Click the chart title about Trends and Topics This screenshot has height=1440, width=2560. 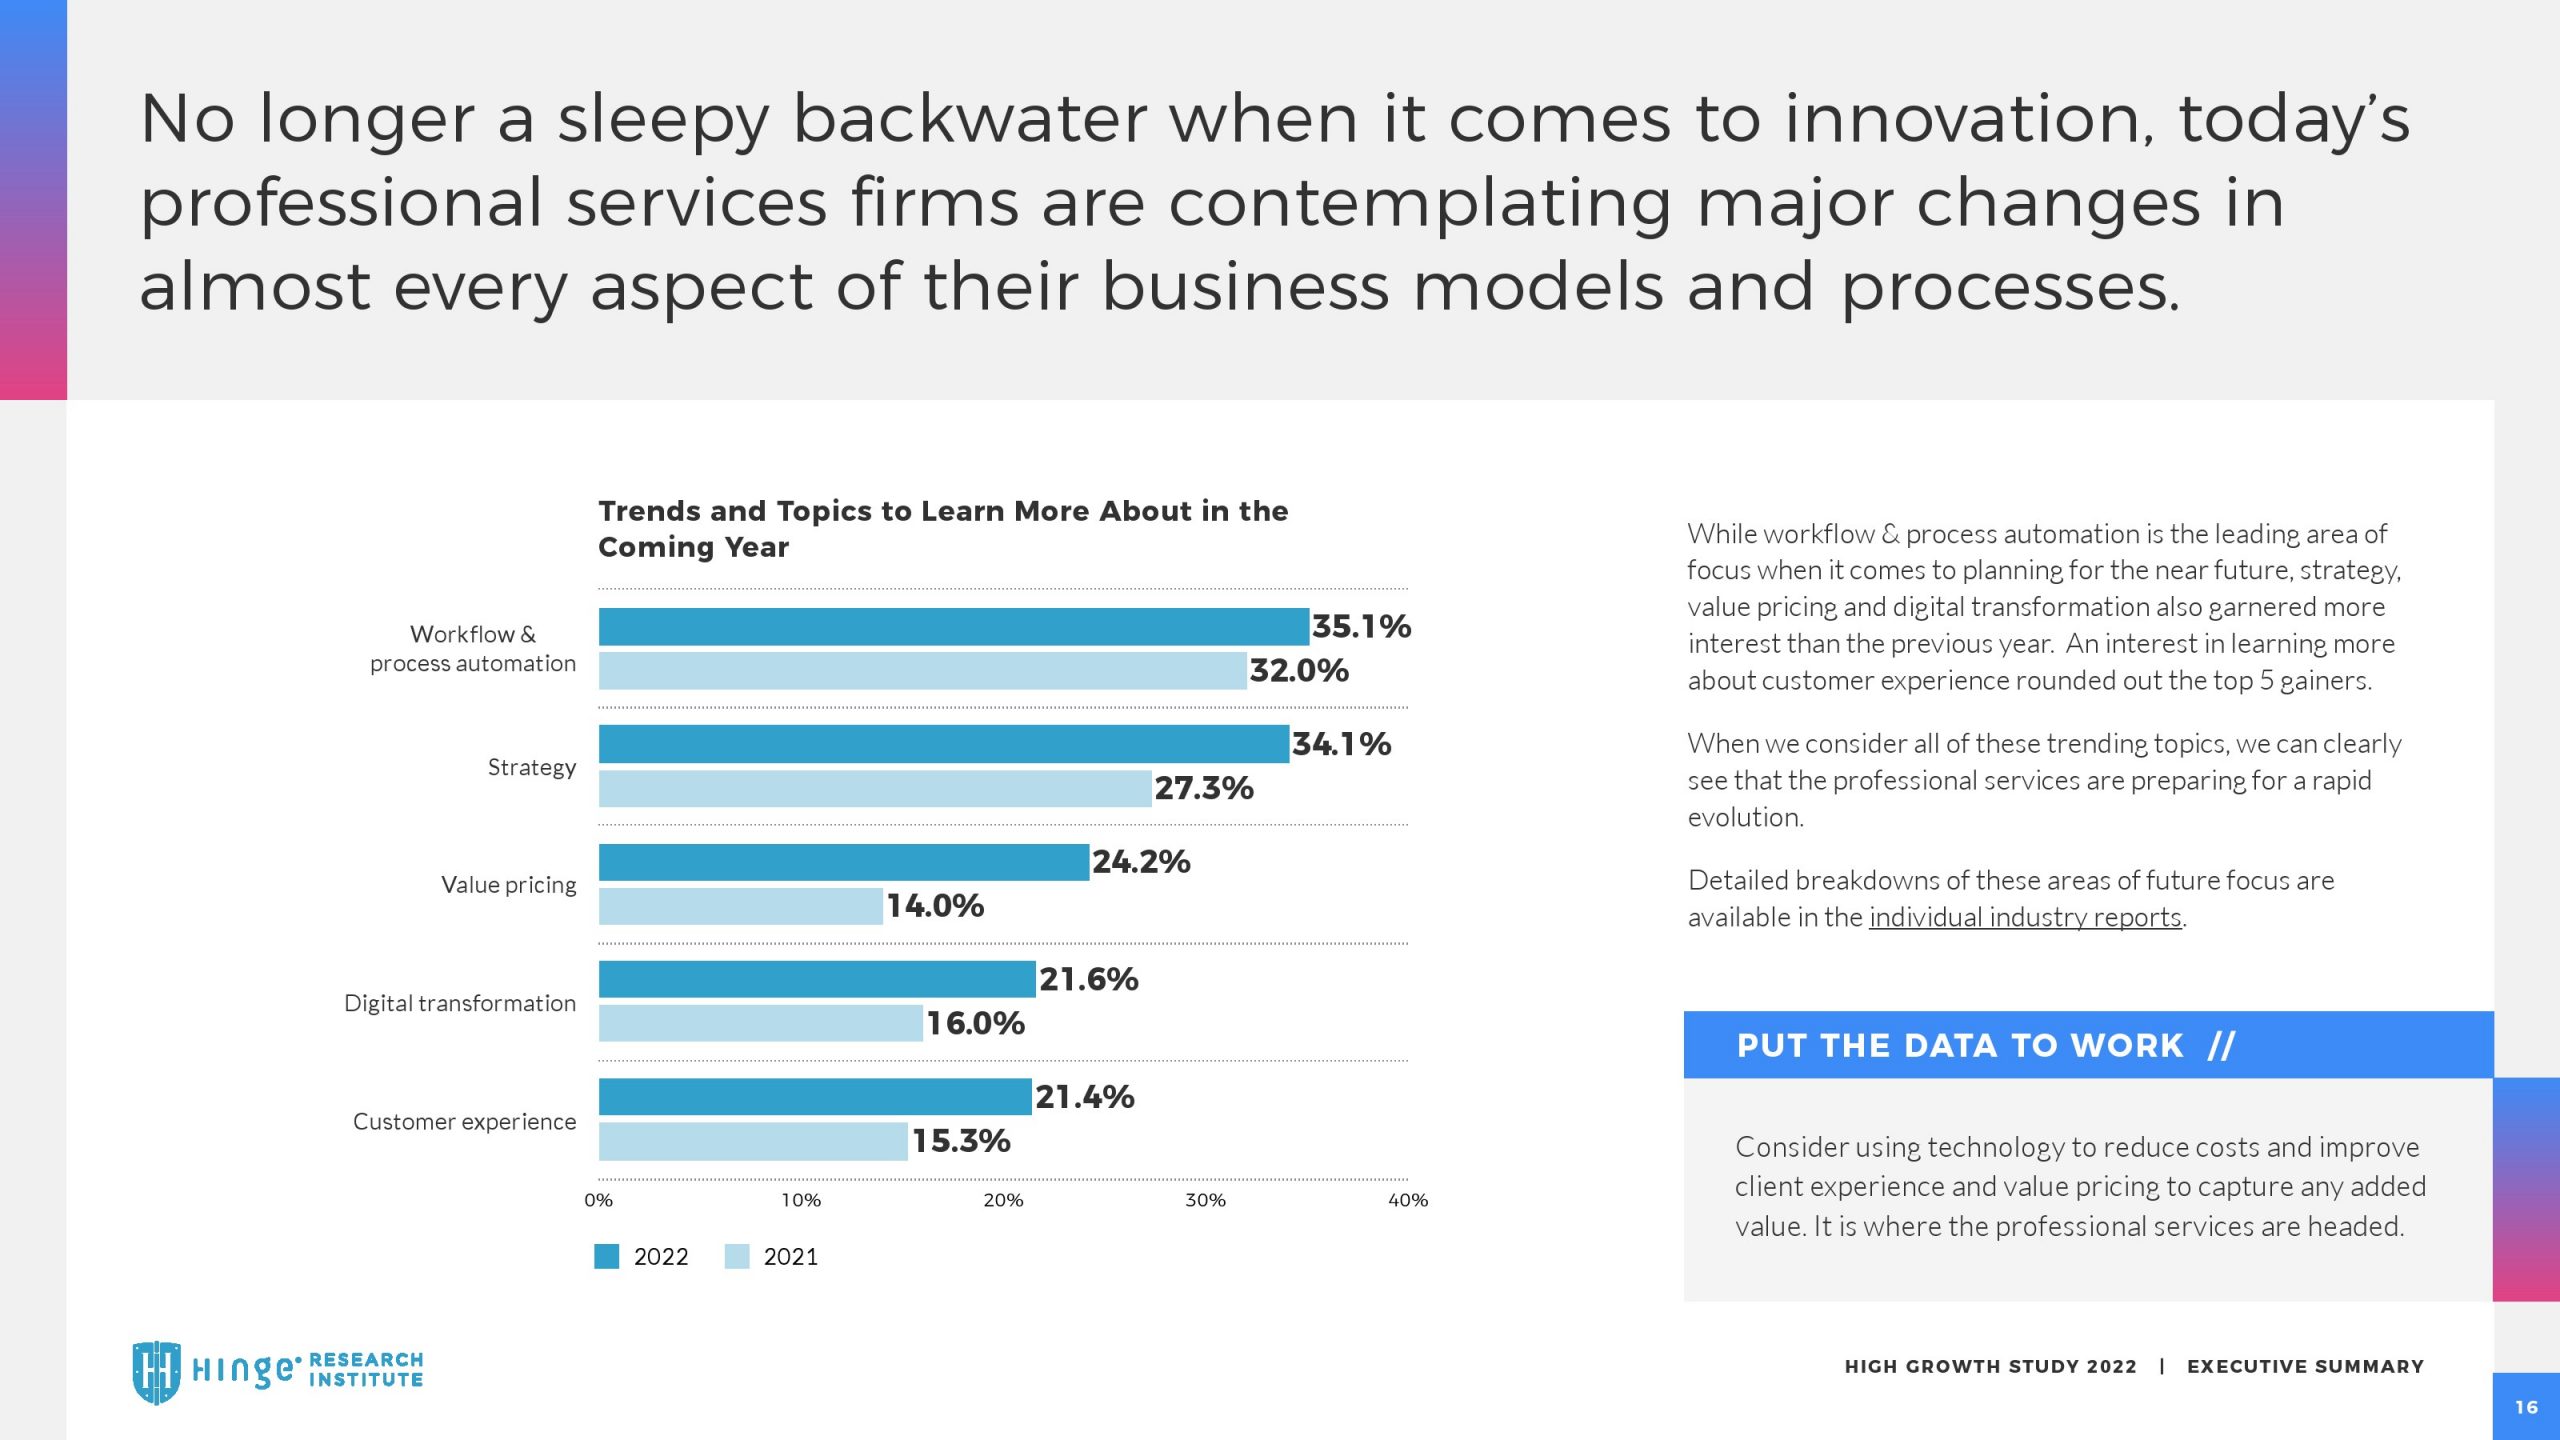(x=942, y=529)
